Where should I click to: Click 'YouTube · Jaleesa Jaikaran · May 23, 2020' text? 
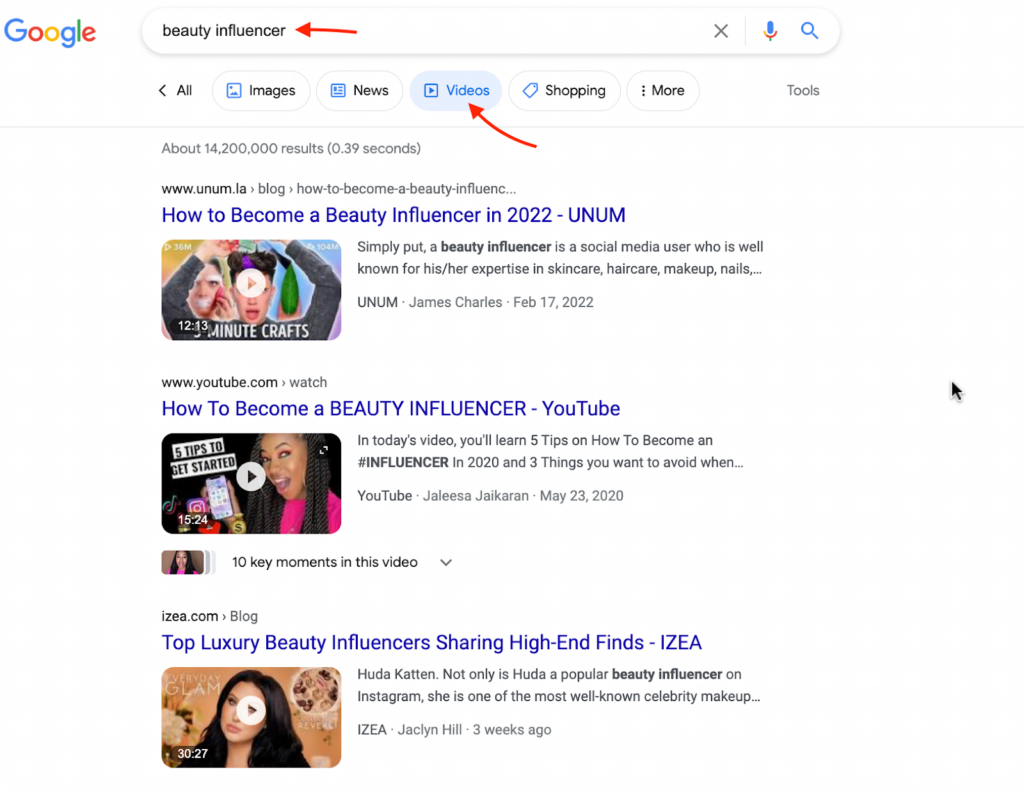(490, 496)
